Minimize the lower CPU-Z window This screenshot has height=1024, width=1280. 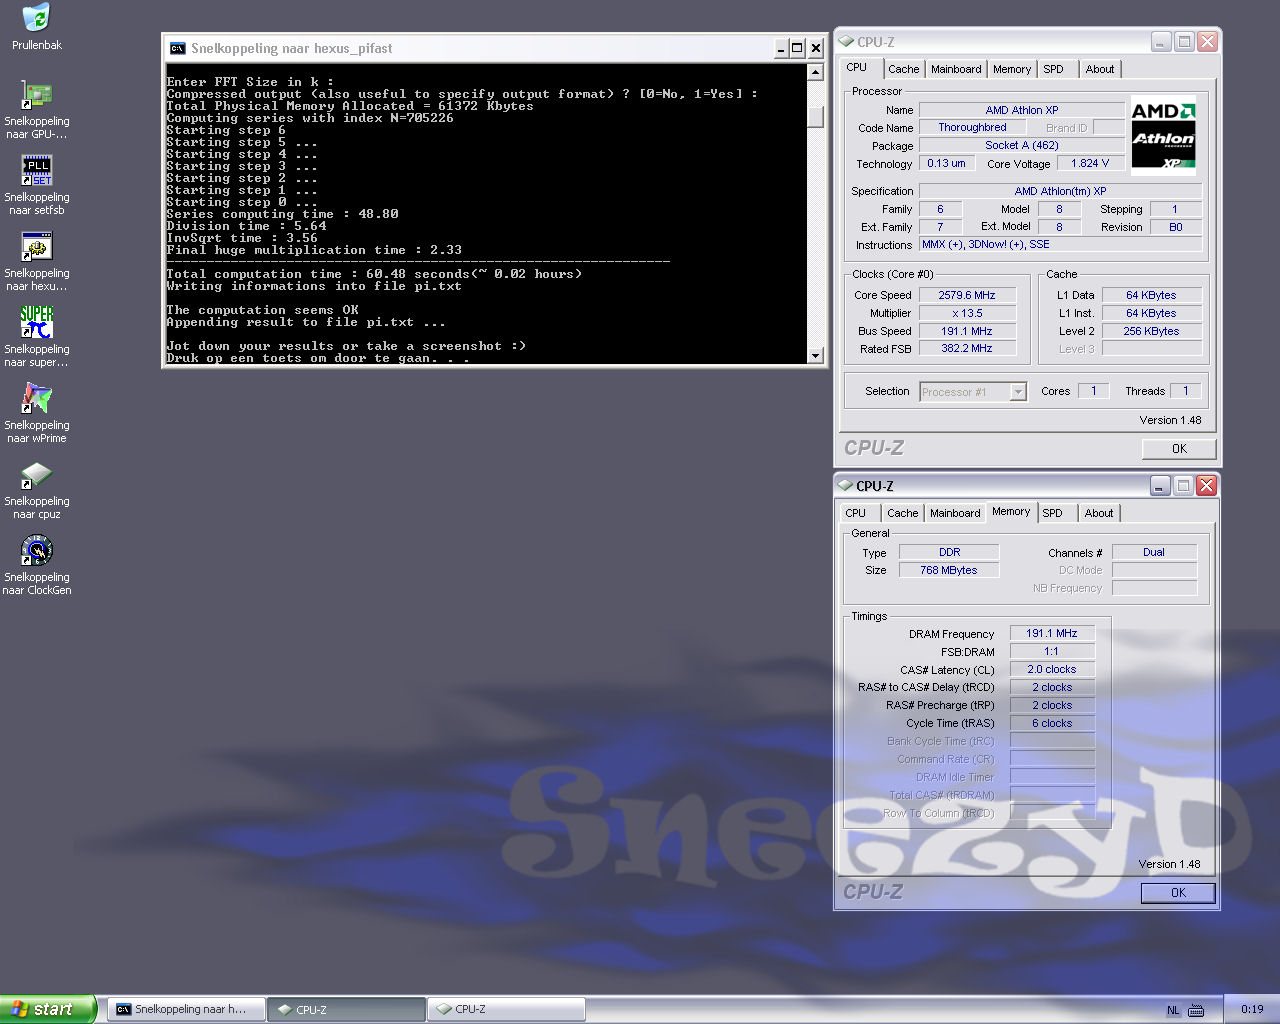click(x=1160, y=485)
